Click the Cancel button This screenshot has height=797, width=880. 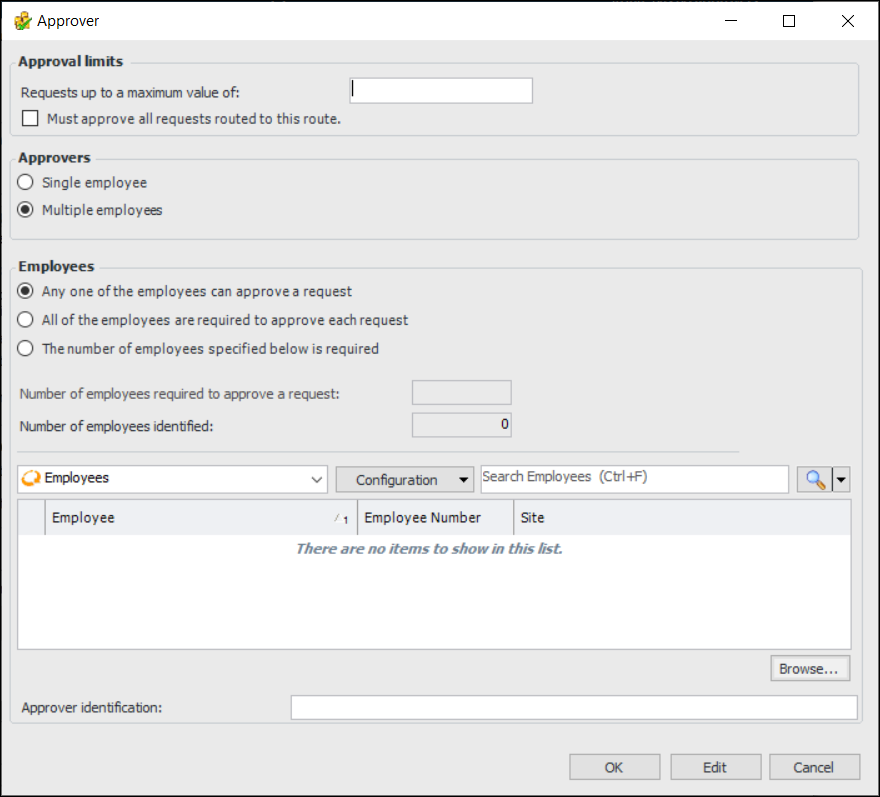click(x=814, y=767)
